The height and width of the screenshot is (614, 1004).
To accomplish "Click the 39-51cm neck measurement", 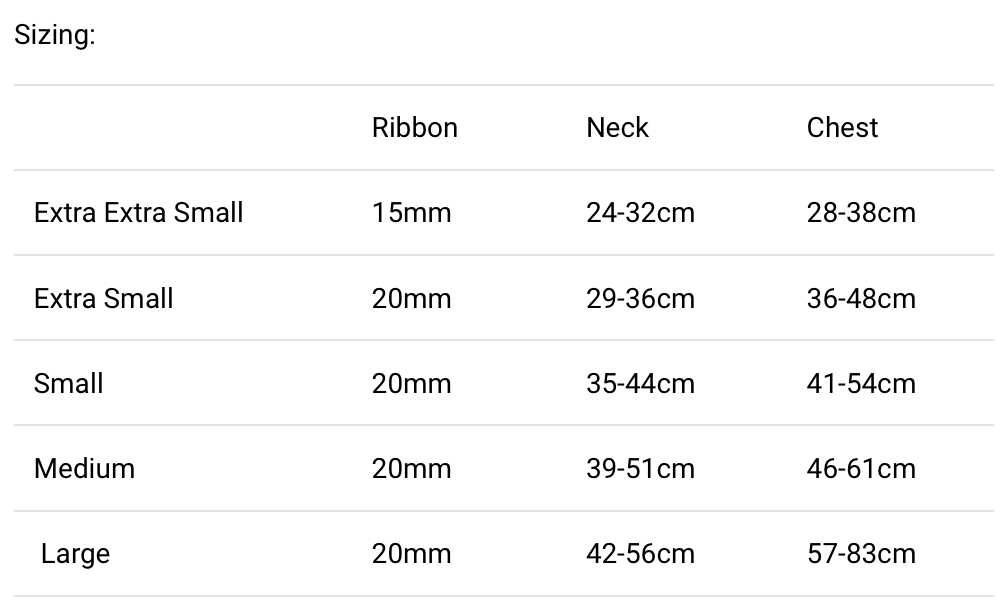I will (x=640, y=469).
